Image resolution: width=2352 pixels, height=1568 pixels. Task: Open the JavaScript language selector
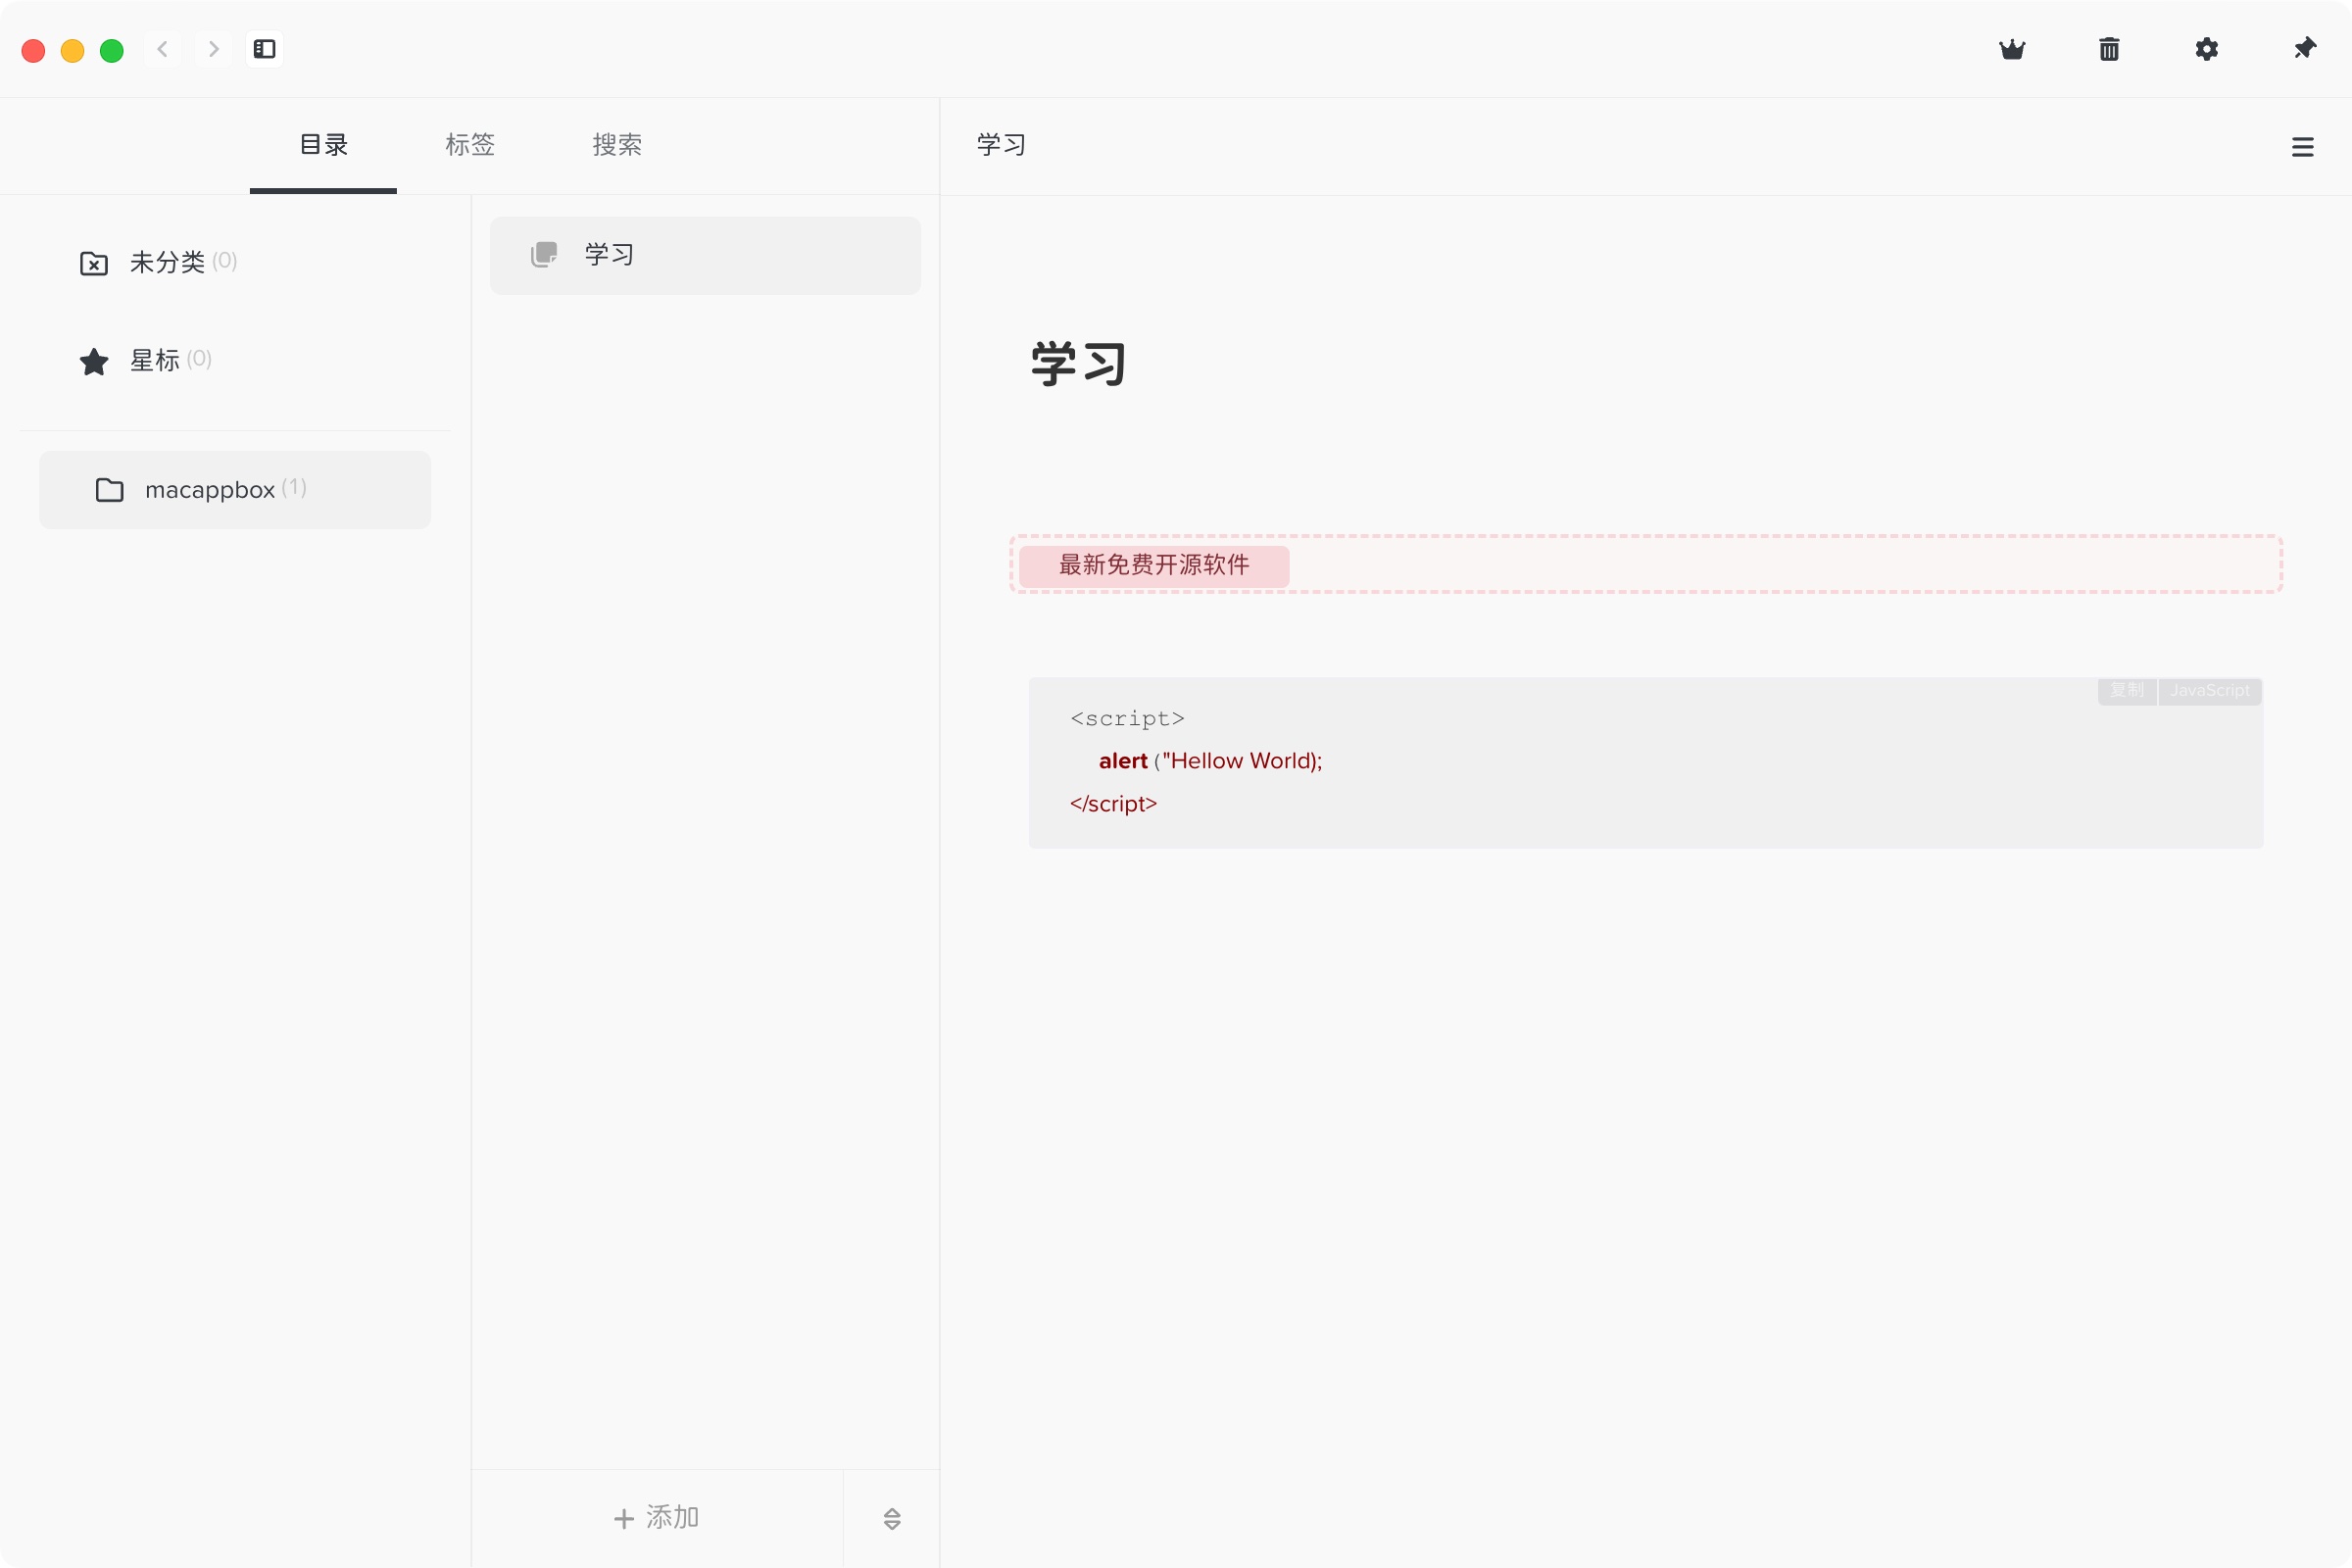2210,690
